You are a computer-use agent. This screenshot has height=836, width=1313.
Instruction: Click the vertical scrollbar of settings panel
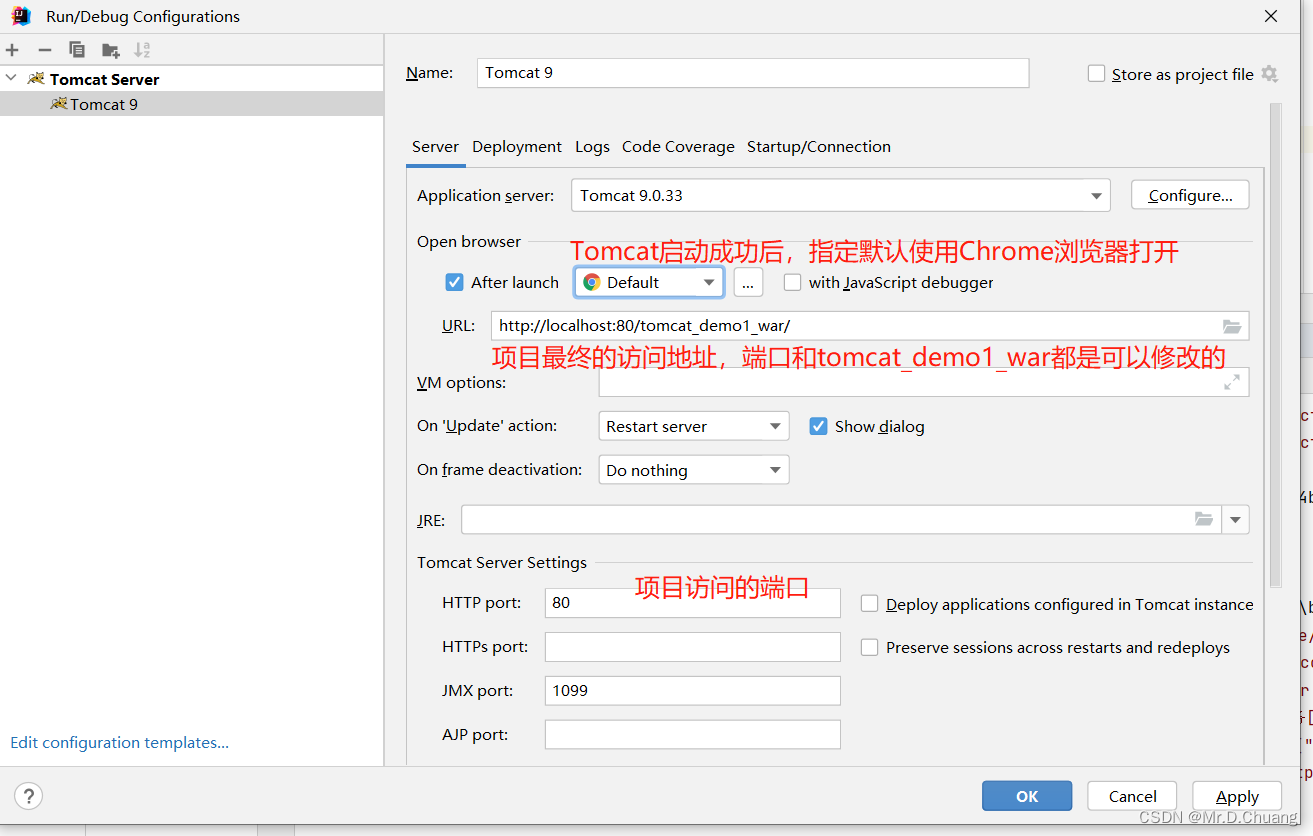pos(1275,345)
